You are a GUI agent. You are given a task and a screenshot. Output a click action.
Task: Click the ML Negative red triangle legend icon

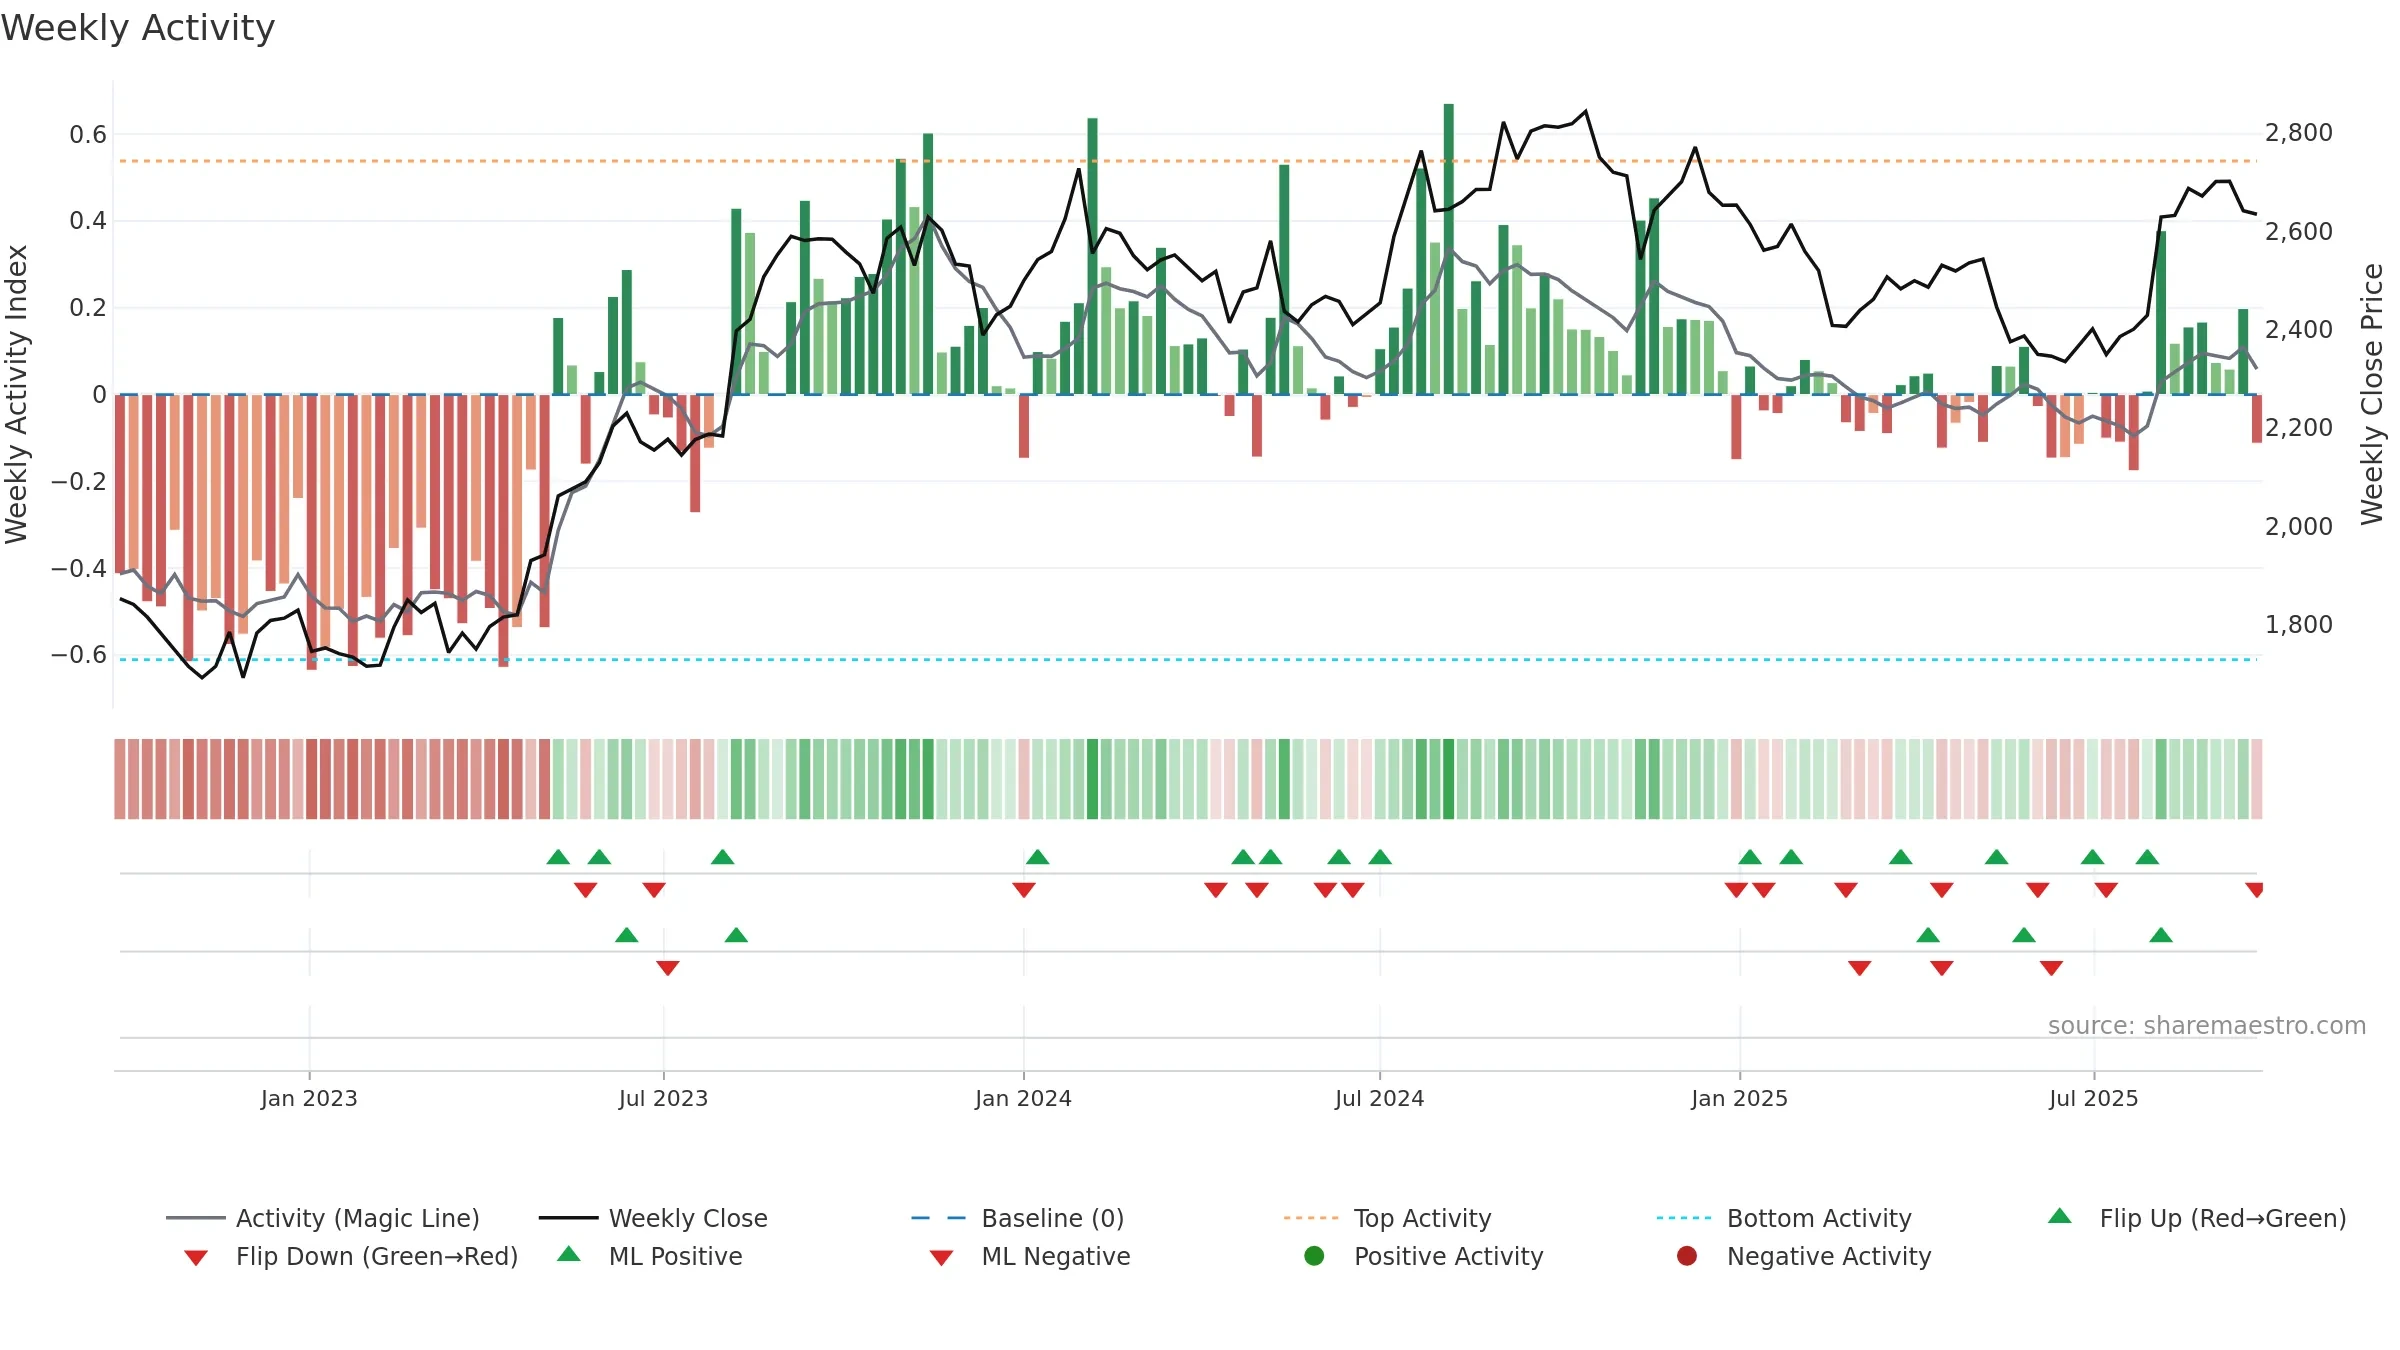(x=942, y=1258)
